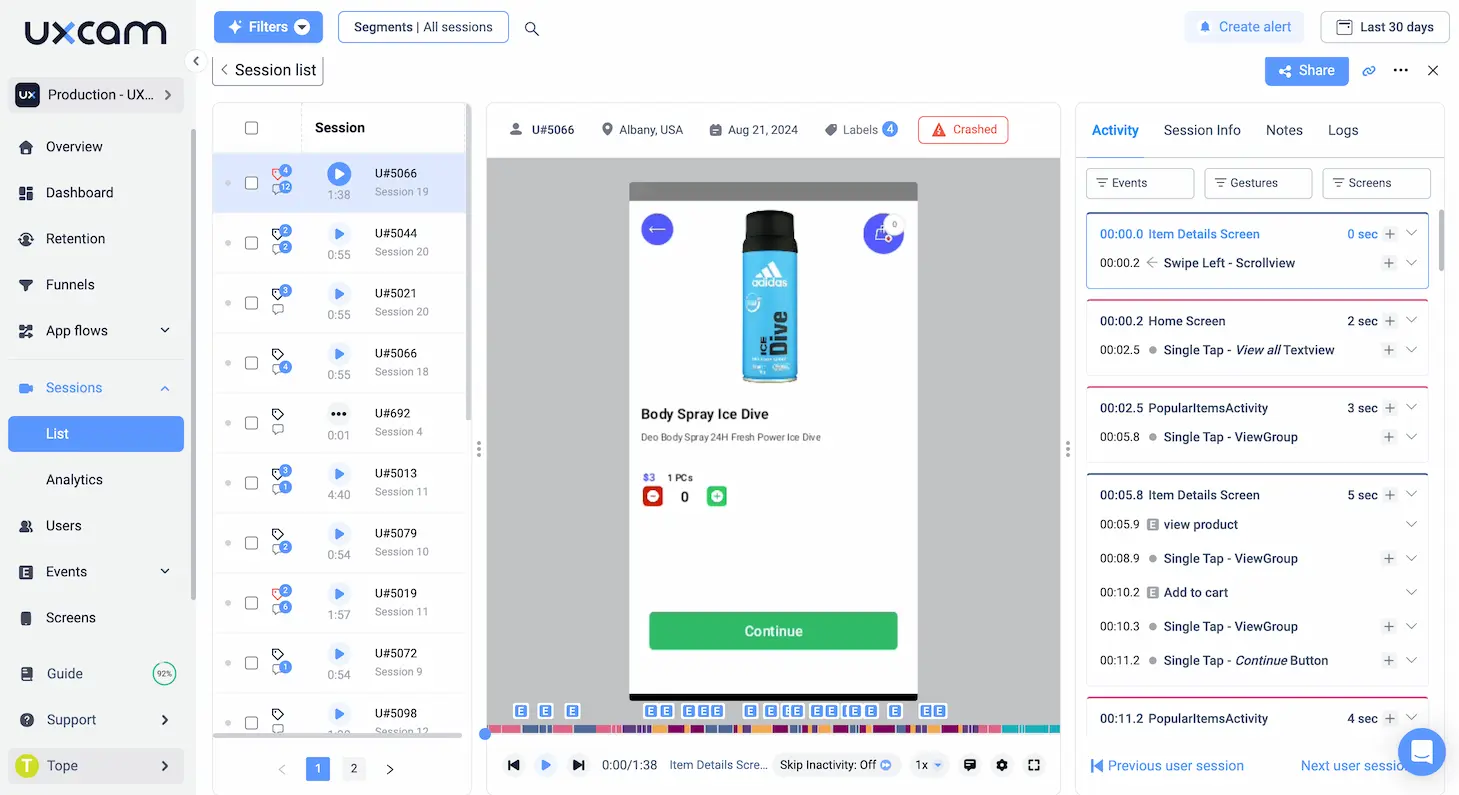Click the session timeline progress bar
This screenshot has width=1459, height=795.
(773, 729)
